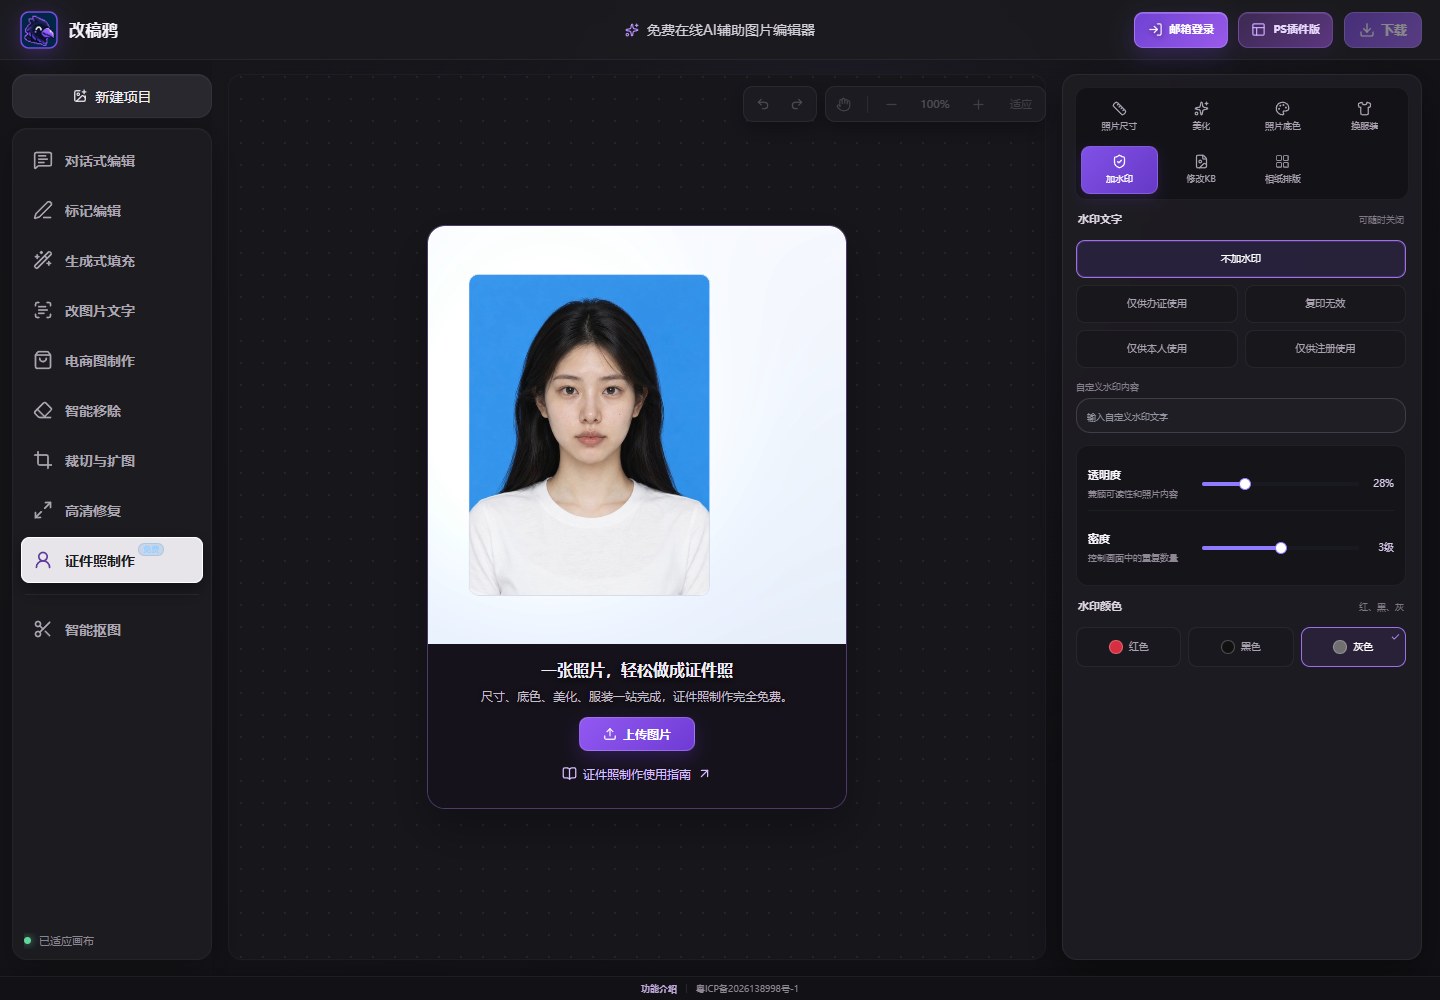1440x1000 pixels.
Task: Switch to the 美化 sparkle option
Action: tap(1201, 116)
